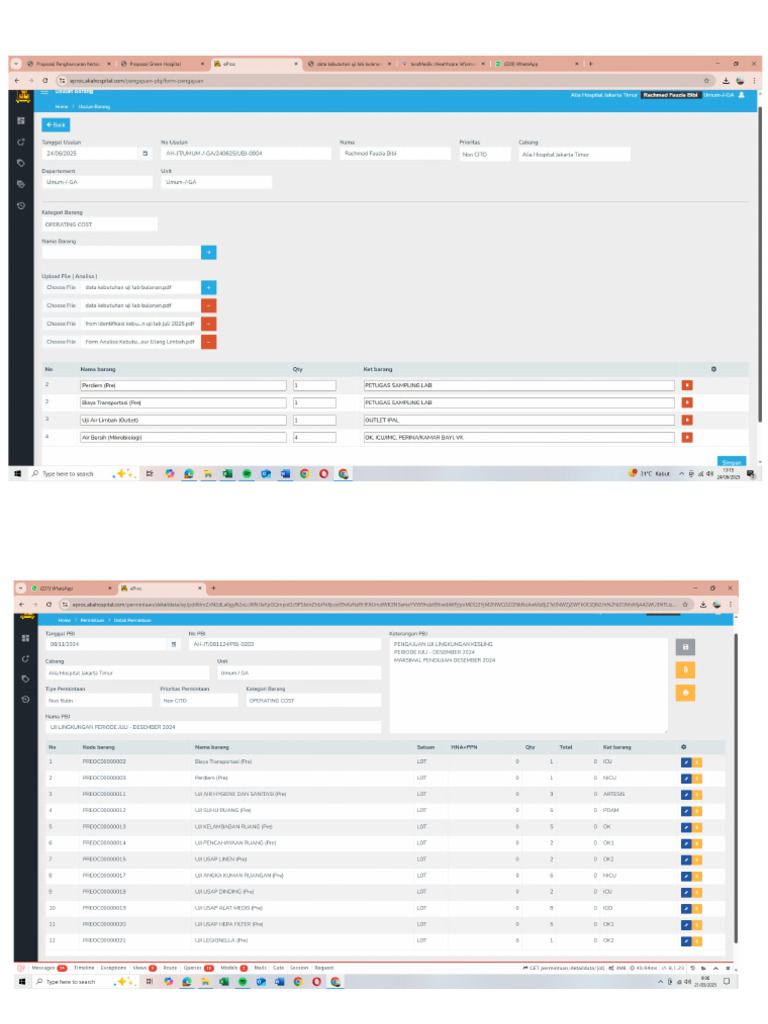Open the Prioritas Permintaan field showing Non CITO
The image size is (768, 1024).
(199, 700)
